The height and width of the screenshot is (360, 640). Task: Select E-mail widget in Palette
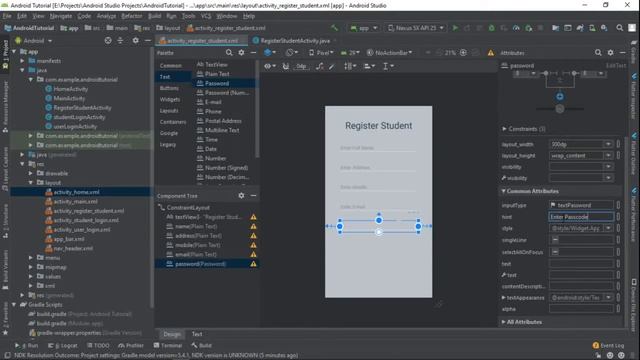pos(213,102)
